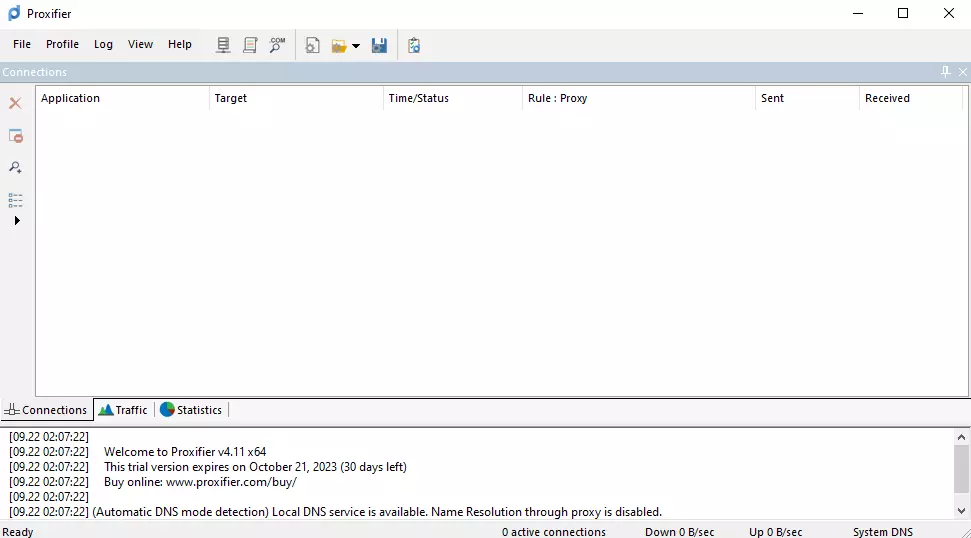The height and width of the screenshot is (538, 971).
Task: Switch to the Connections tab
Action: click(x=46, y=410)
